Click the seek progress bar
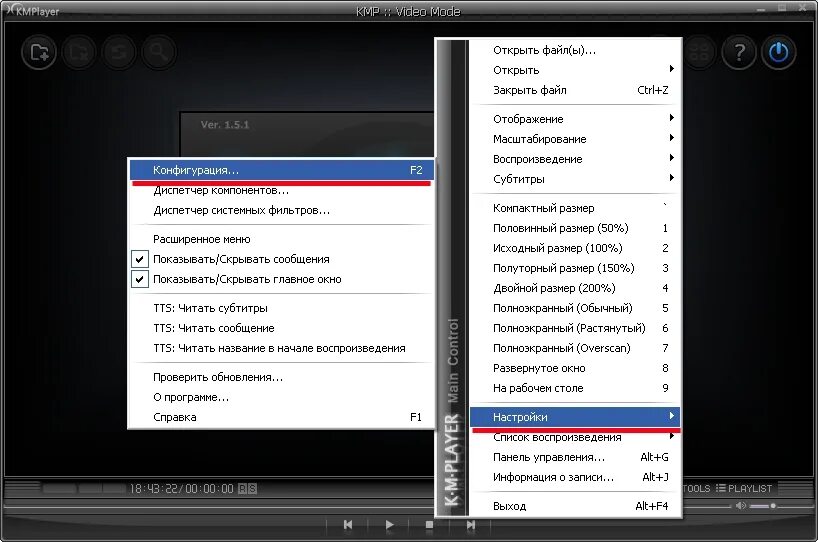The width and height of the screenshot is (818, 542). coord(219,507)
